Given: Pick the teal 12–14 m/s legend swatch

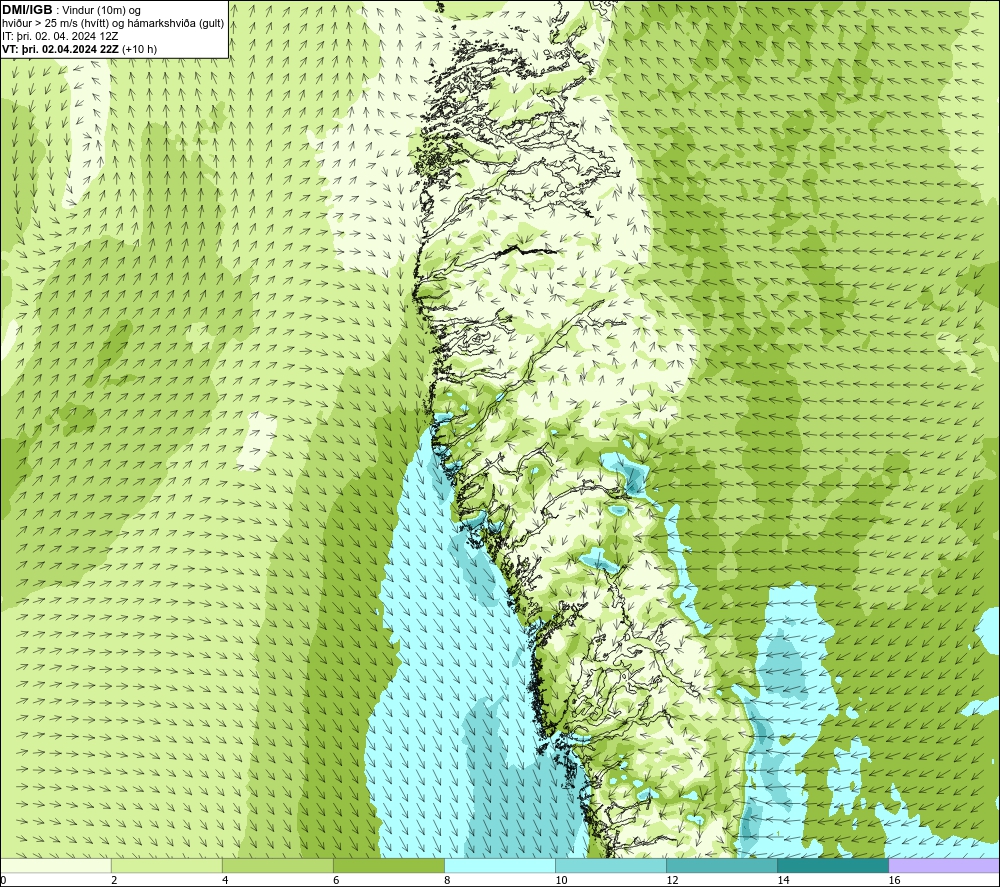Looking at the screenshot, I should coord(721,865).
